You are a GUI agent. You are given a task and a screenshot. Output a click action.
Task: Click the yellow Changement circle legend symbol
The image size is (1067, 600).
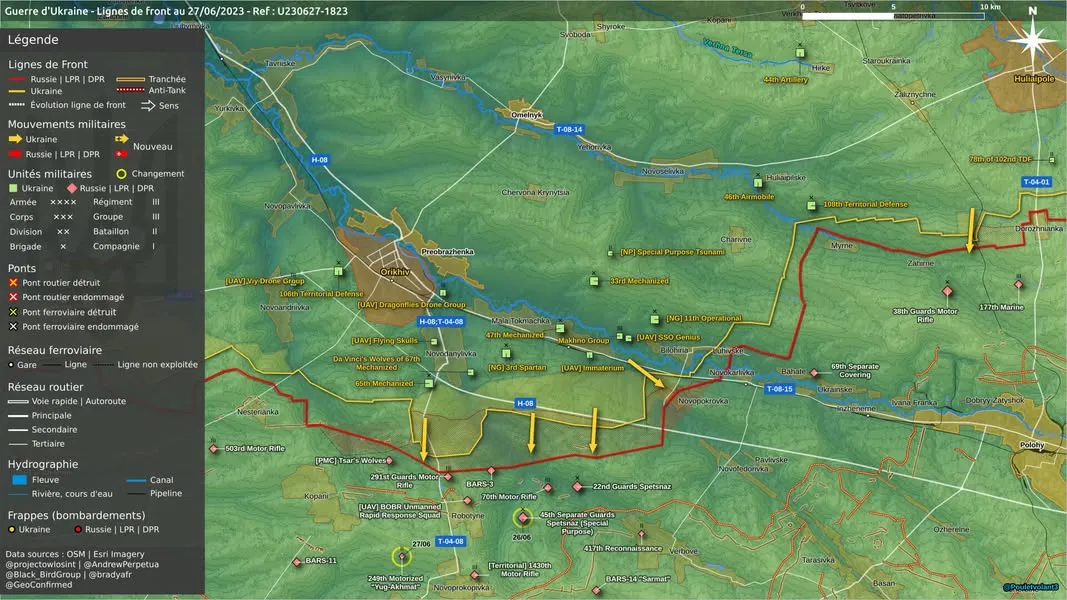[121, 173]
